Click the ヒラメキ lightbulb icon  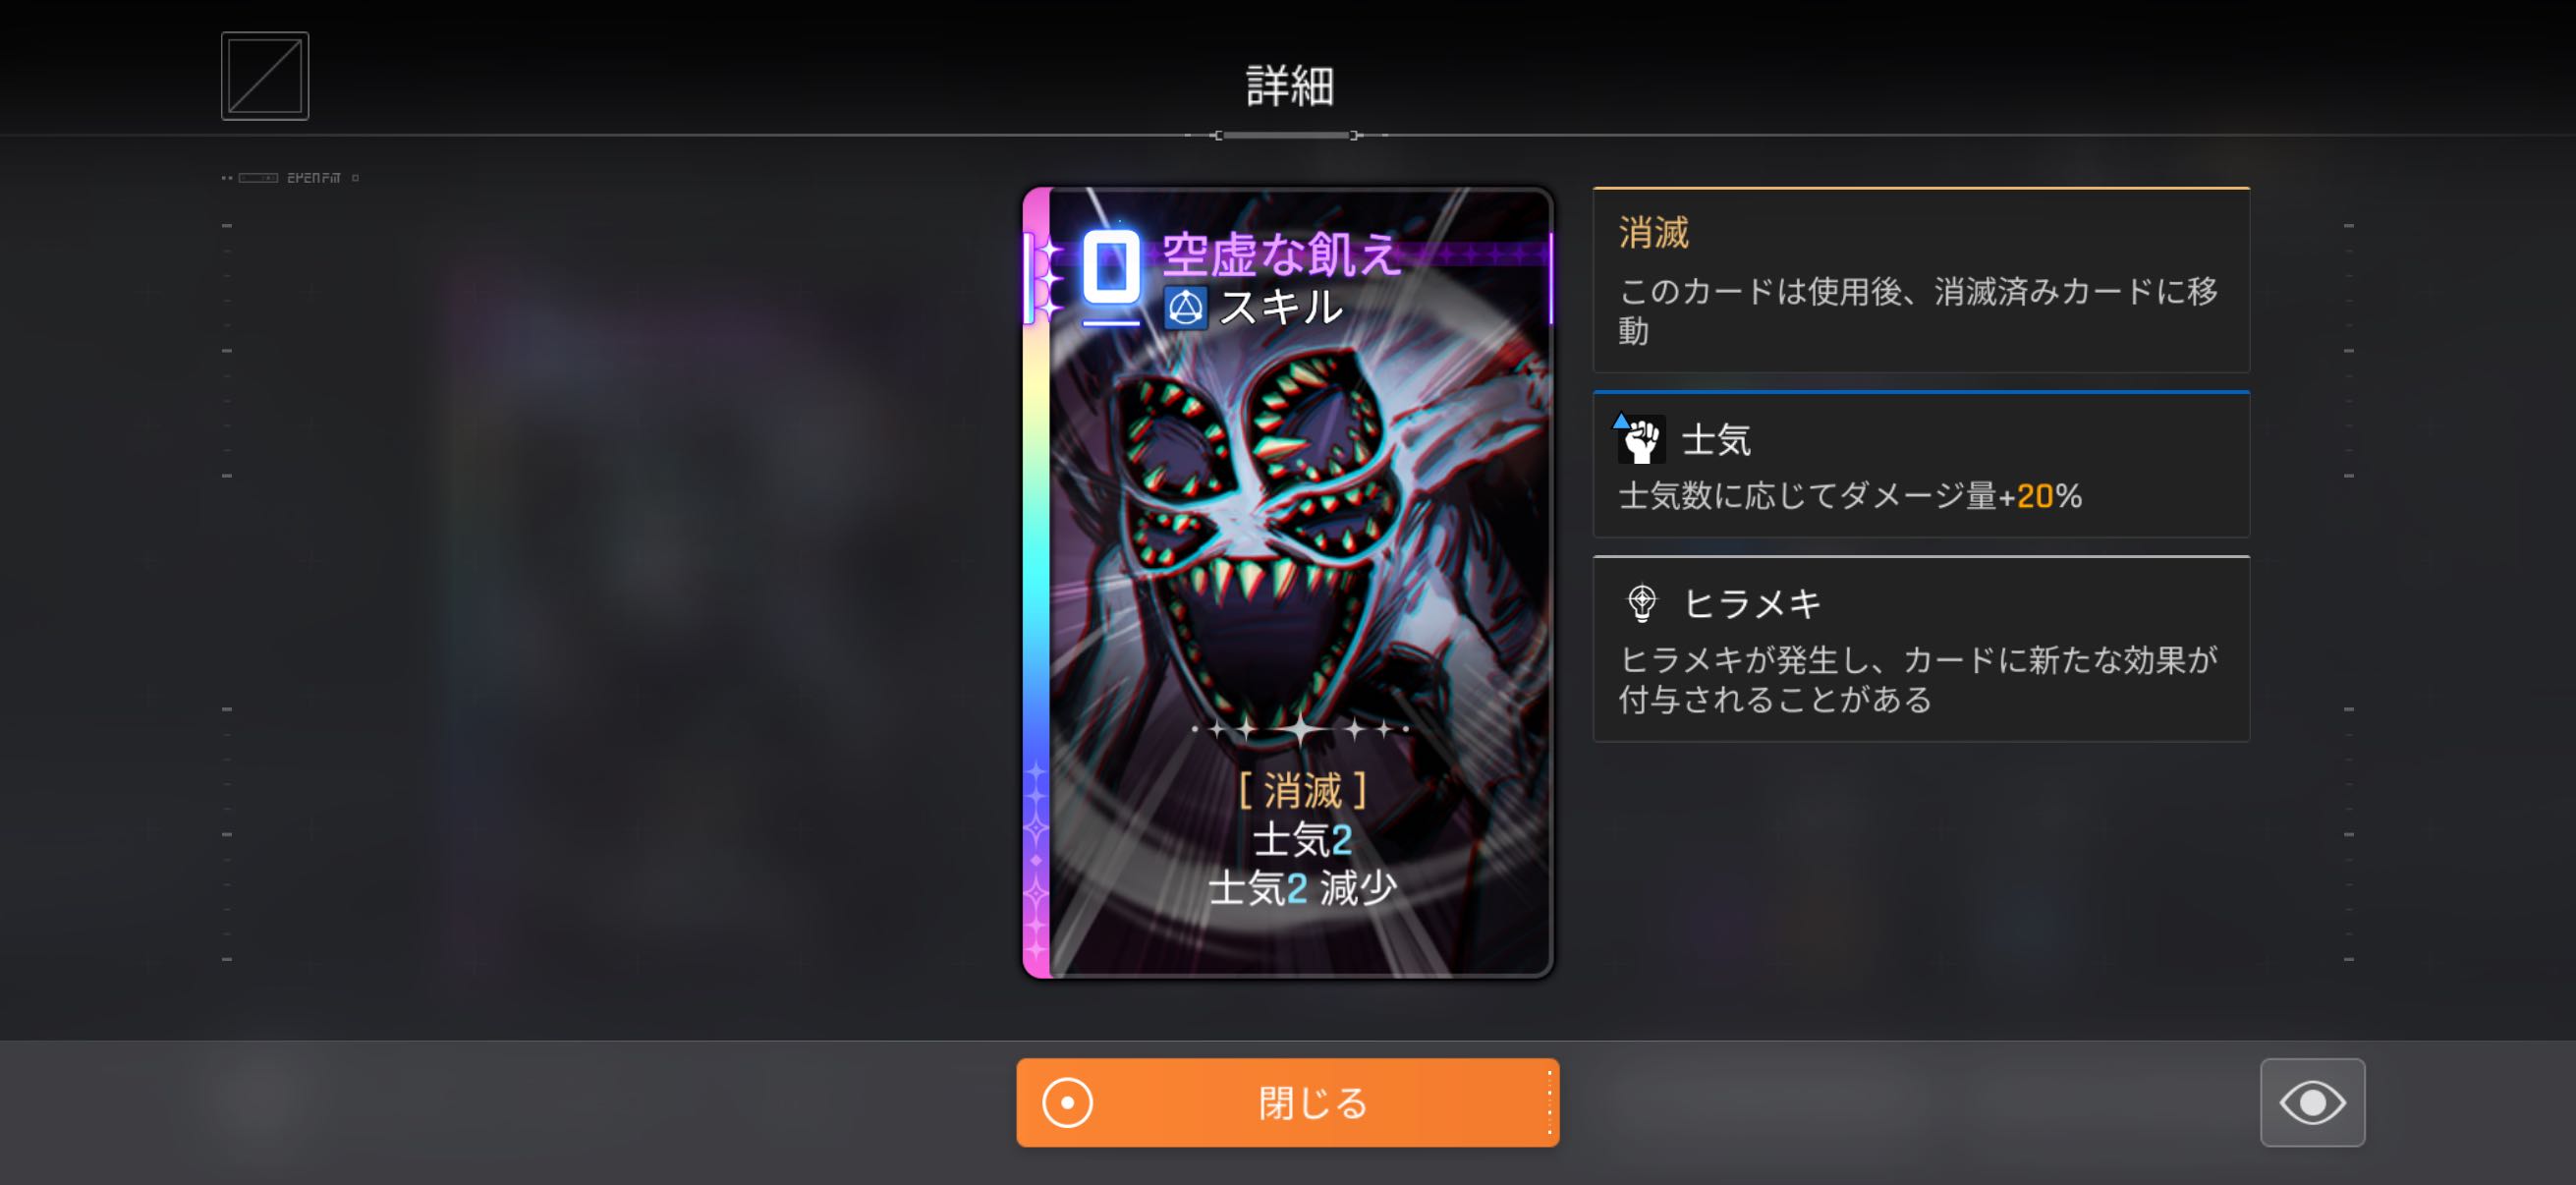click(1641, 603)
